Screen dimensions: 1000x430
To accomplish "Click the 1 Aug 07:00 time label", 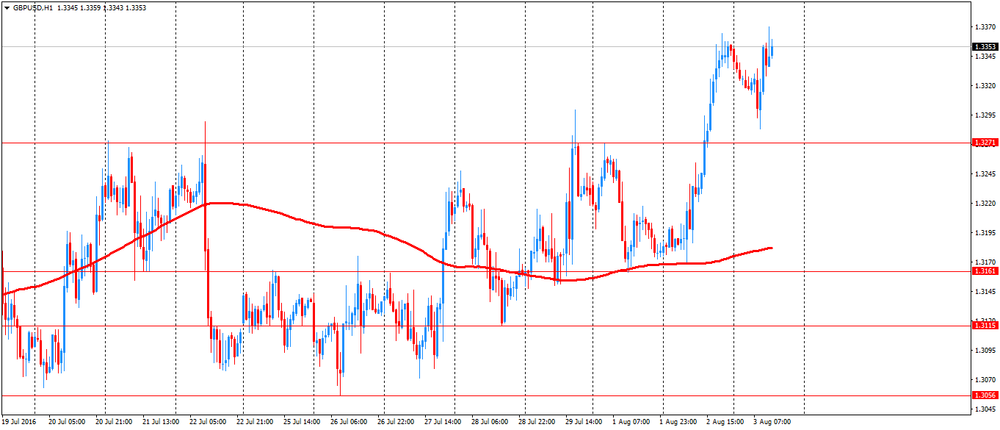I will pyautogui.click(x=633, y=422).
